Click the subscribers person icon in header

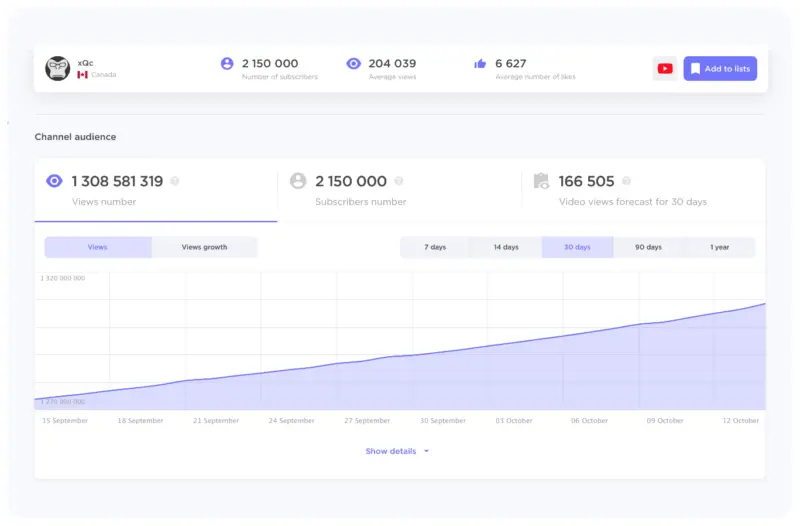coord(227,63)
